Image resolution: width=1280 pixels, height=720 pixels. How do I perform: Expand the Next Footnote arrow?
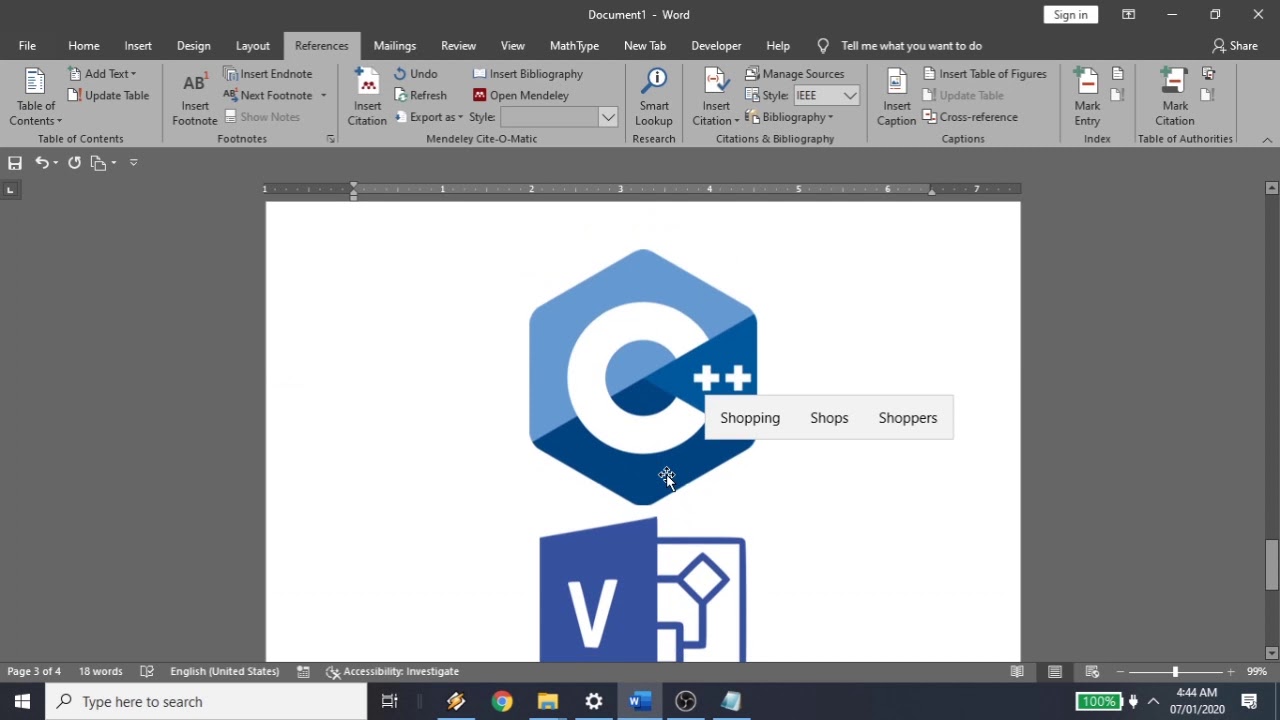[x=323, y=95]
